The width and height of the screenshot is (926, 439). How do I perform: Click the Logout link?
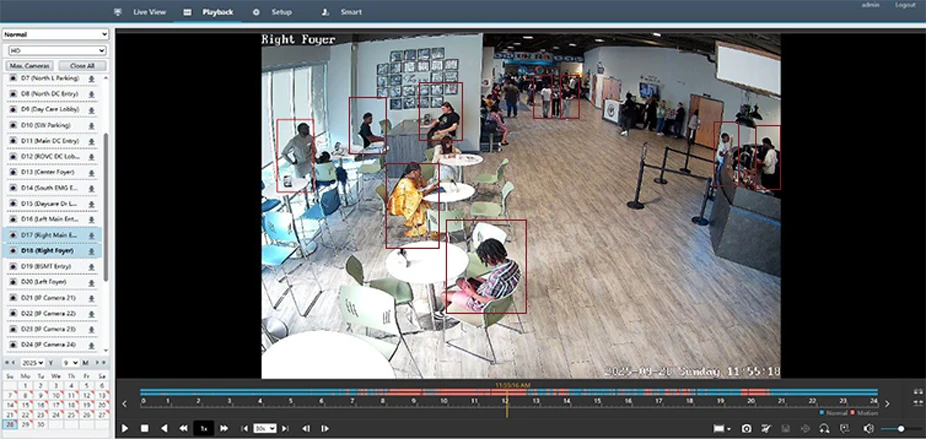(904, 5)
